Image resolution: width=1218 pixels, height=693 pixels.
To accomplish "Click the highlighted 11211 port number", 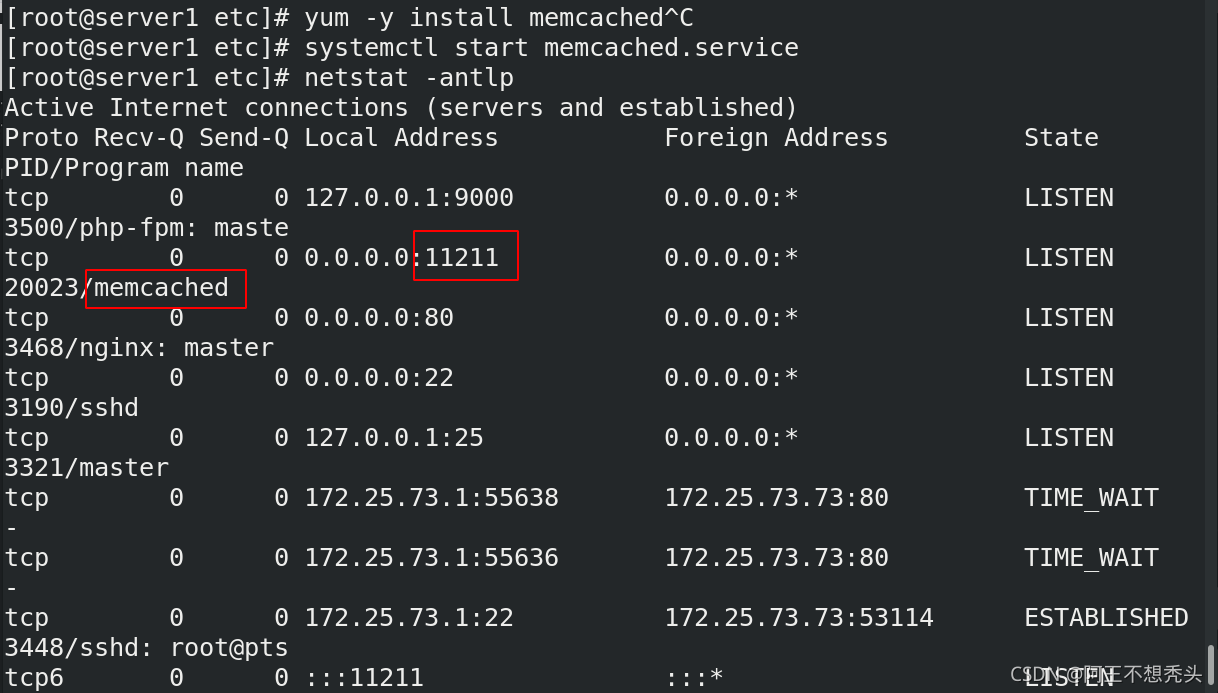I will [x=462, y=257].
